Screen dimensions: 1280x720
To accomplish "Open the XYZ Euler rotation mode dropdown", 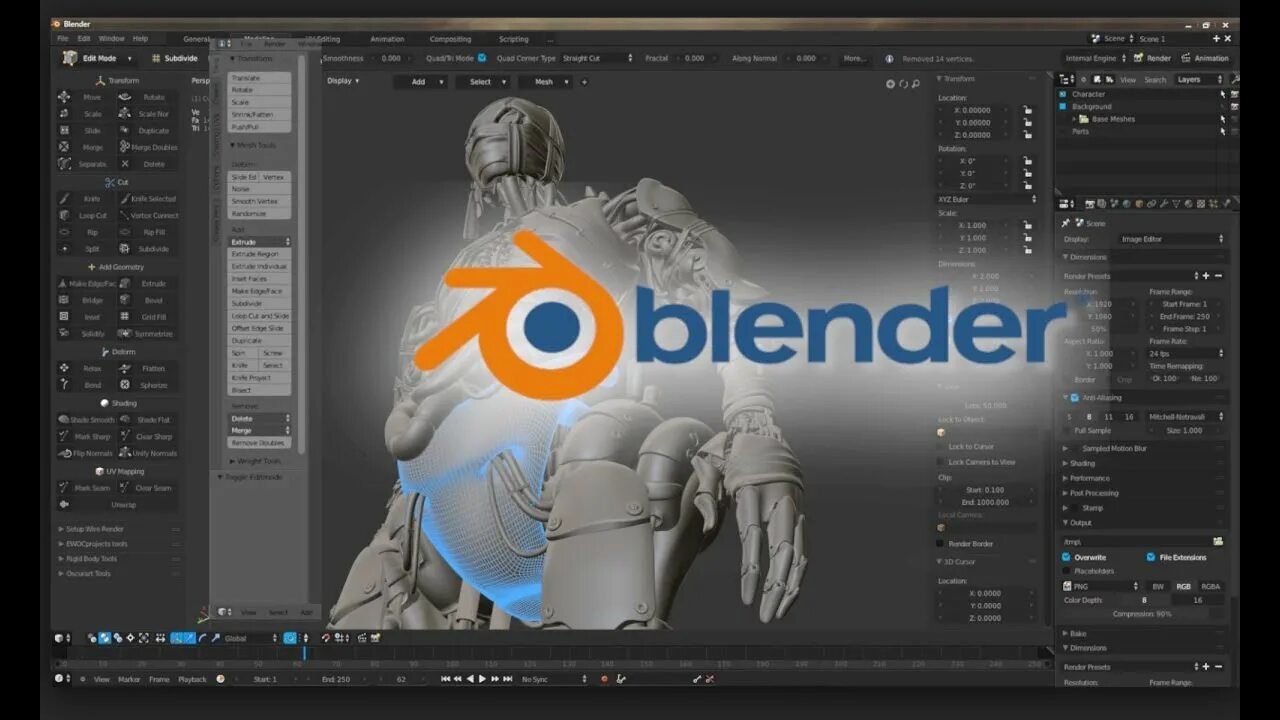I will point(987,199).
